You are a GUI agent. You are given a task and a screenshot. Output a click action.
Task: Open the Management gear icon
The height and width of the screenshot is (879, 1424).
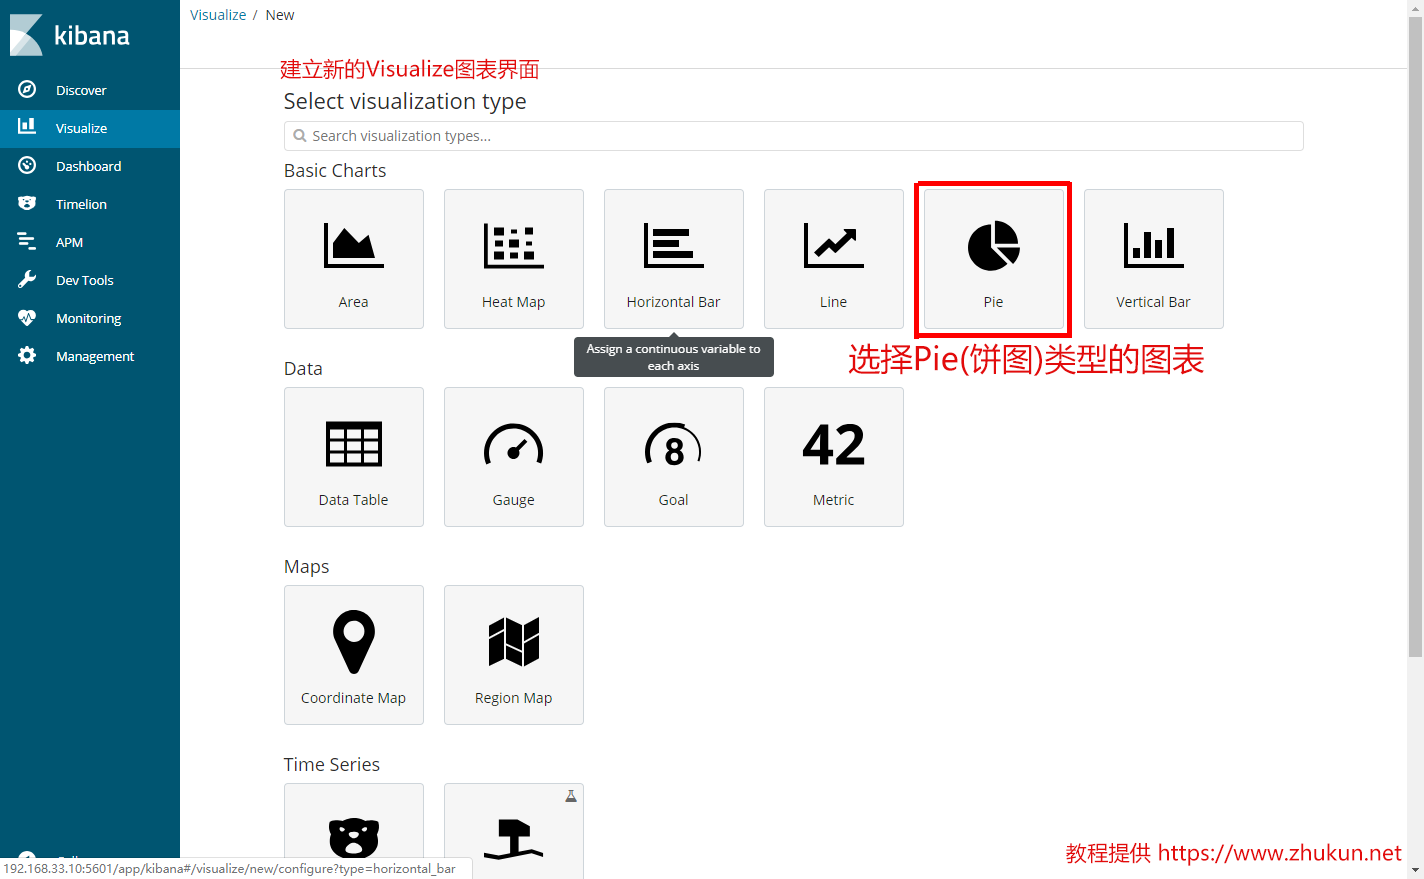27,355
